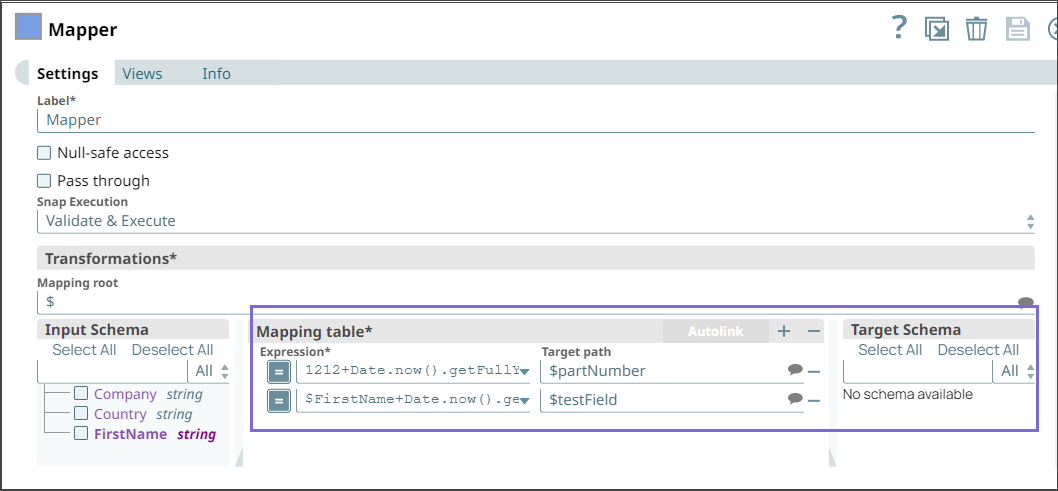This screenshot has height=491, width=1058.
Task: Click Select All in Input Schema
Action: [x=84, y=350]
